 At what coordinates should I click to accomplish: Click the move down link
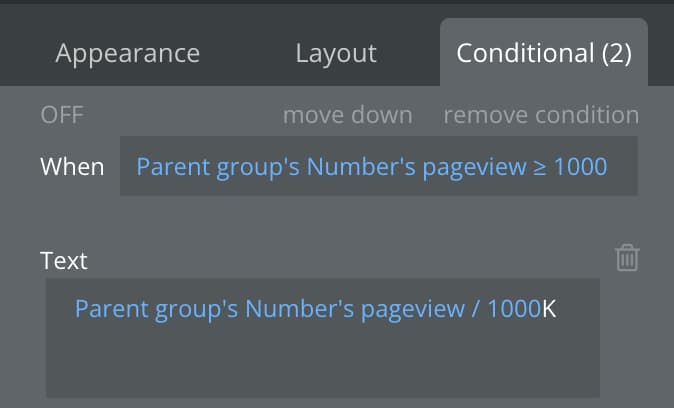tap(348, 115)
